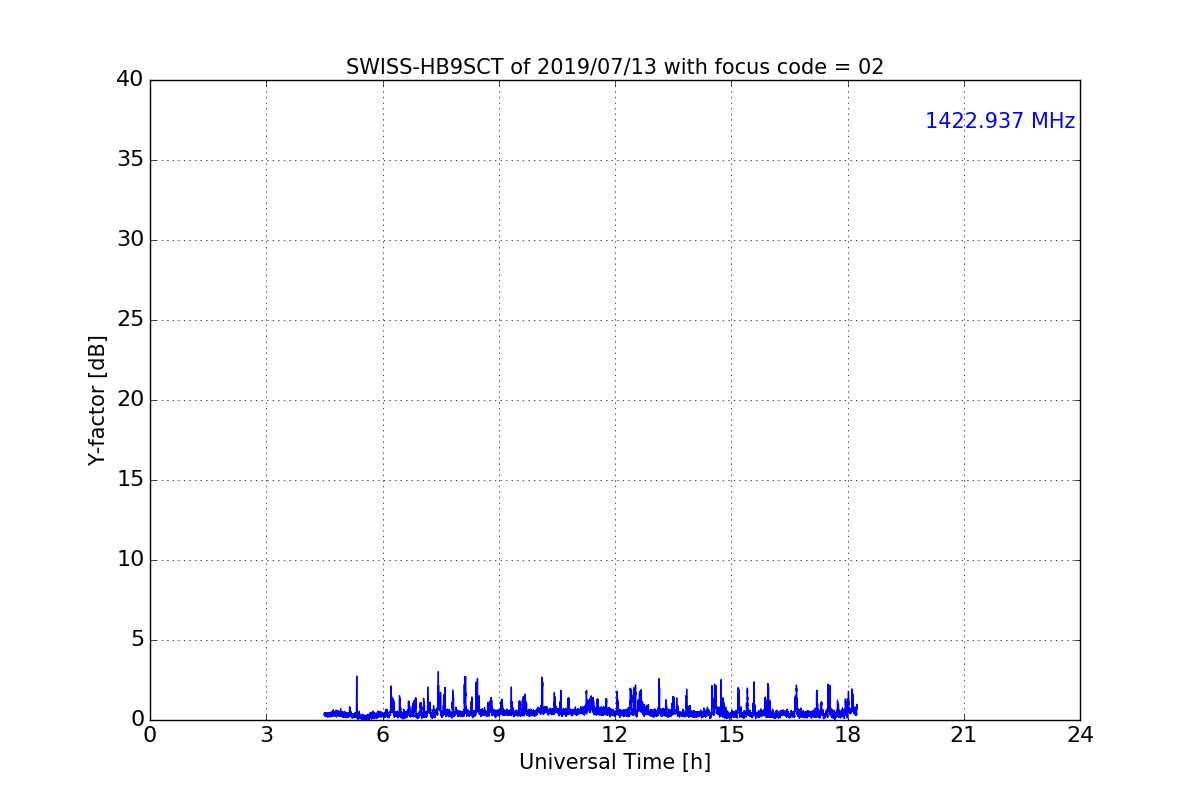Select the '1422.937 MHz' frequency label
The height and width of the screenshot is (800, 1200).
pos(1000,121)
